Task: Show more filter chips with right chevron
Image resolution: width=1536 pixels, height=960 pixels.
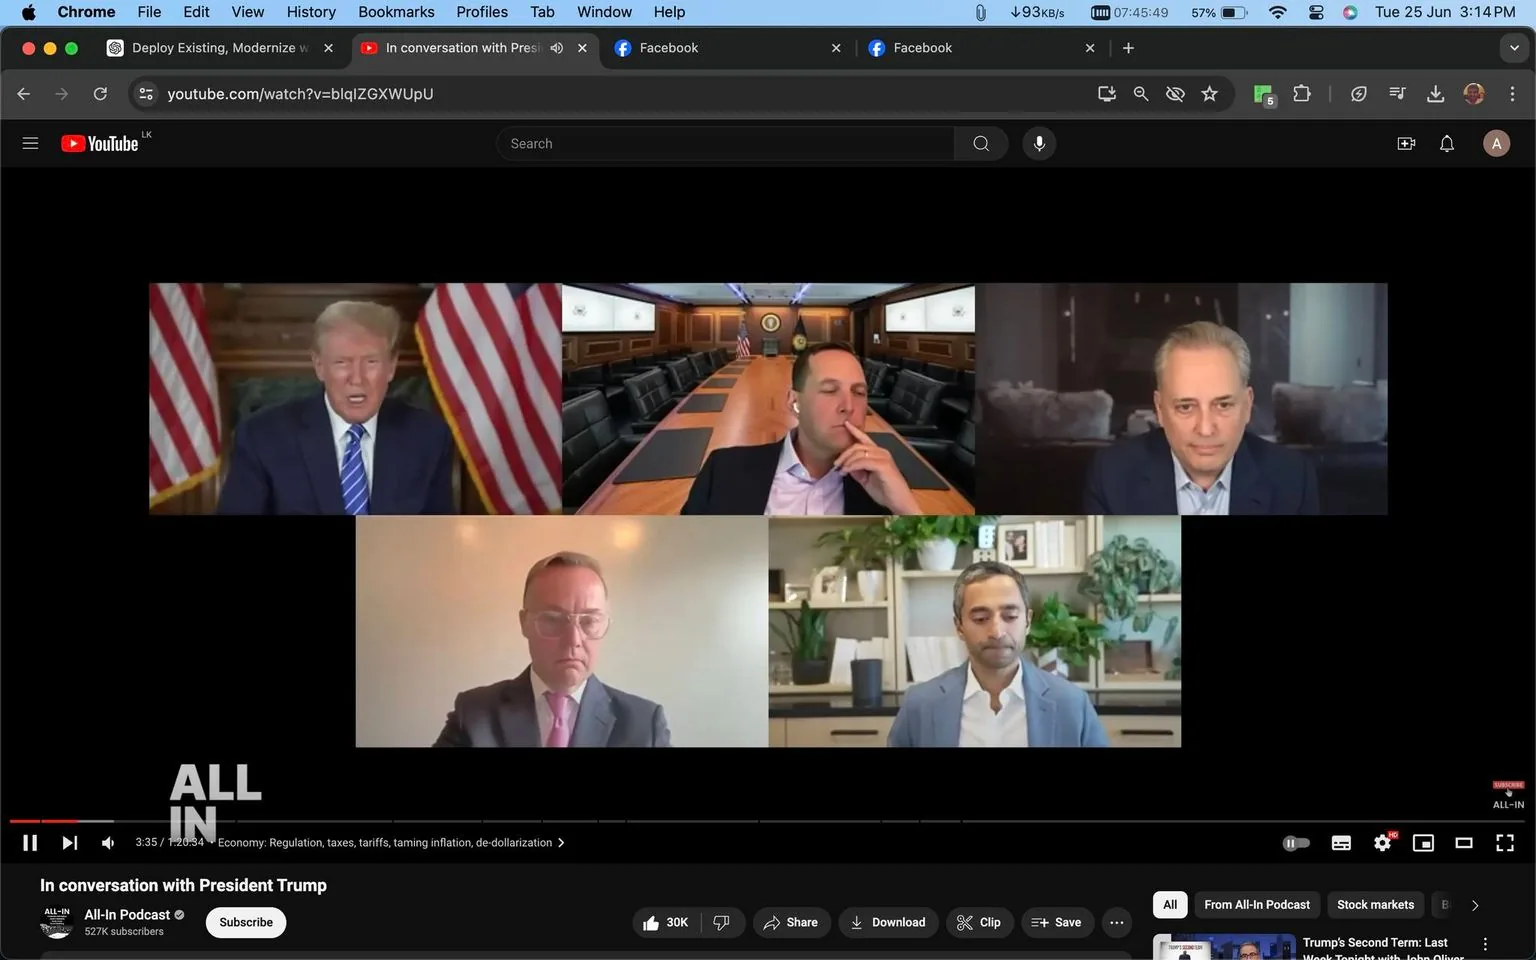Action: (1474, 904)
